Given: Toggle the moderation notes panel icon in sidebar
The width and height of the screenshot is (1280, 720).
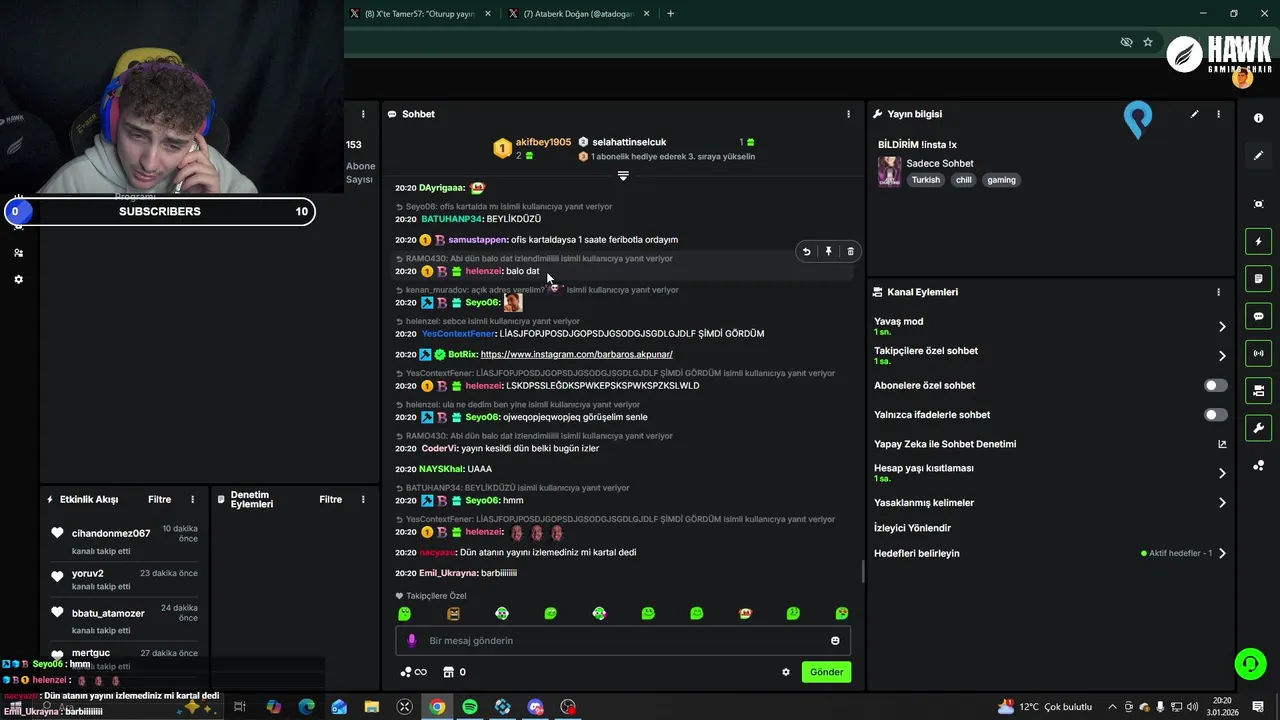Looking at the screenshot, I should point(1258,278).
